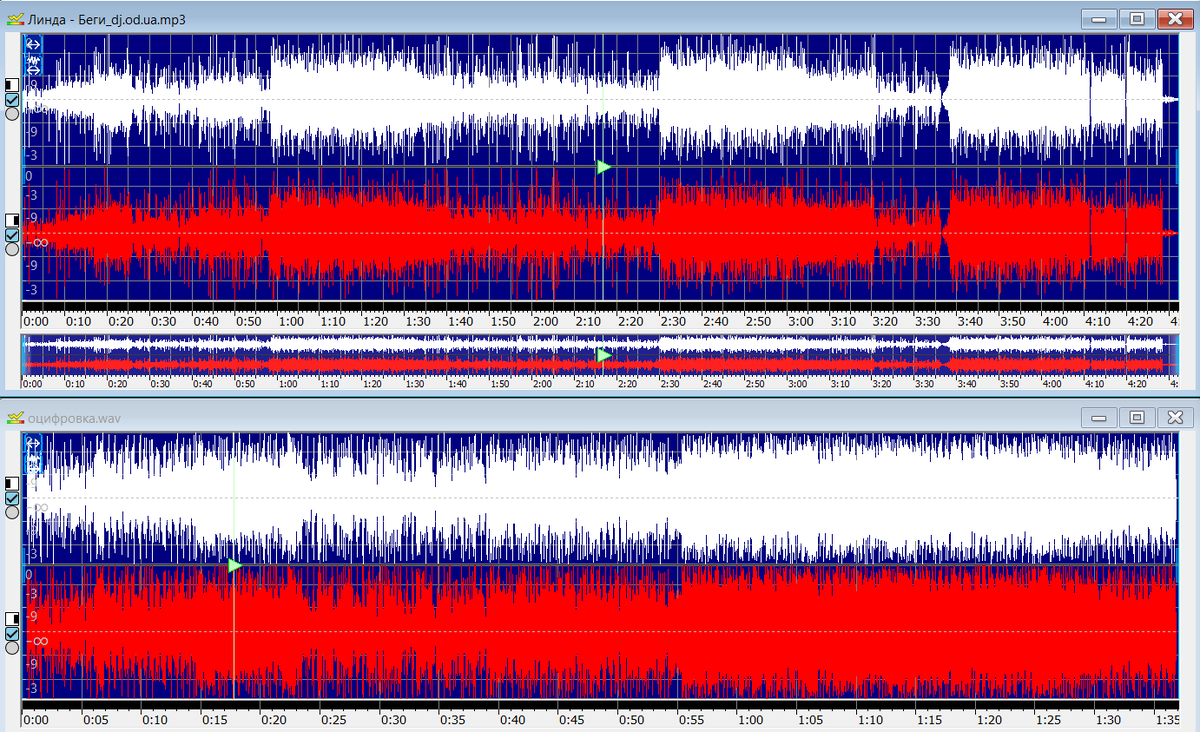Click 1:05 on оцифровка.wav time ruler
This screenshot has width=1200, height=732.
[810, 719]
